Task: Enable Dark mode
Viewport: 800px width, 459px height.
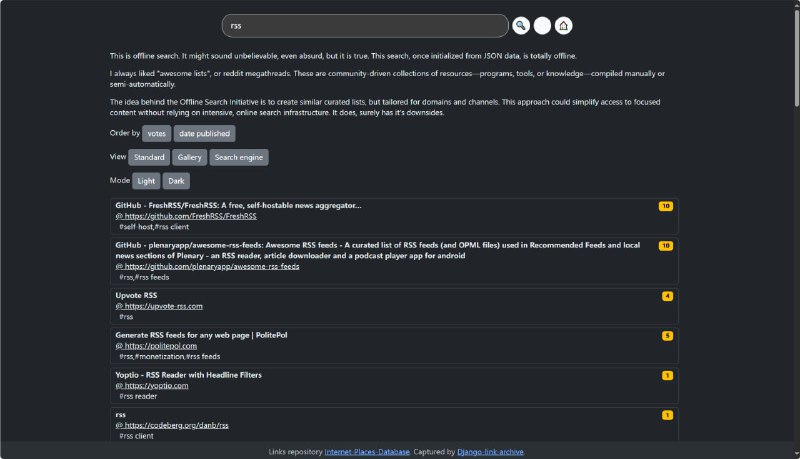Action: (x=176, y=181)
